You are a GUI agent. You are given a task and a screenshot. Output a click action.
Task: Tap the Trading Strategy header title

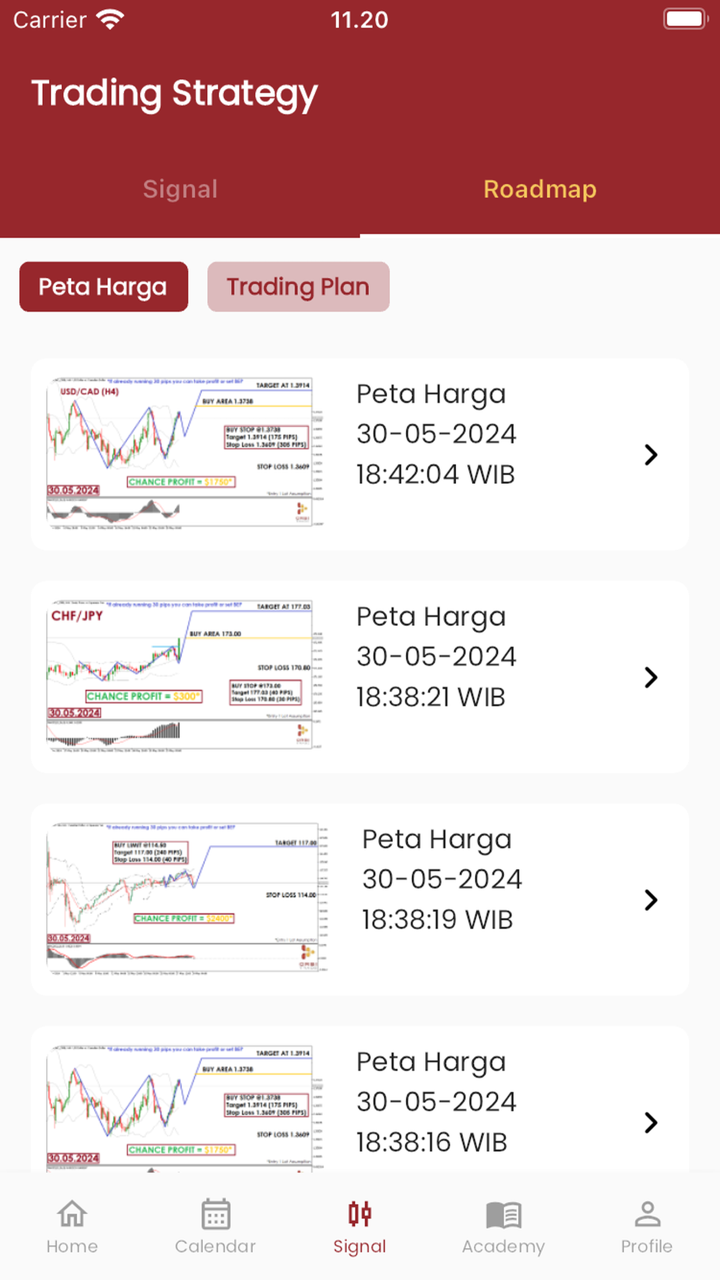[x=175, y=93]
